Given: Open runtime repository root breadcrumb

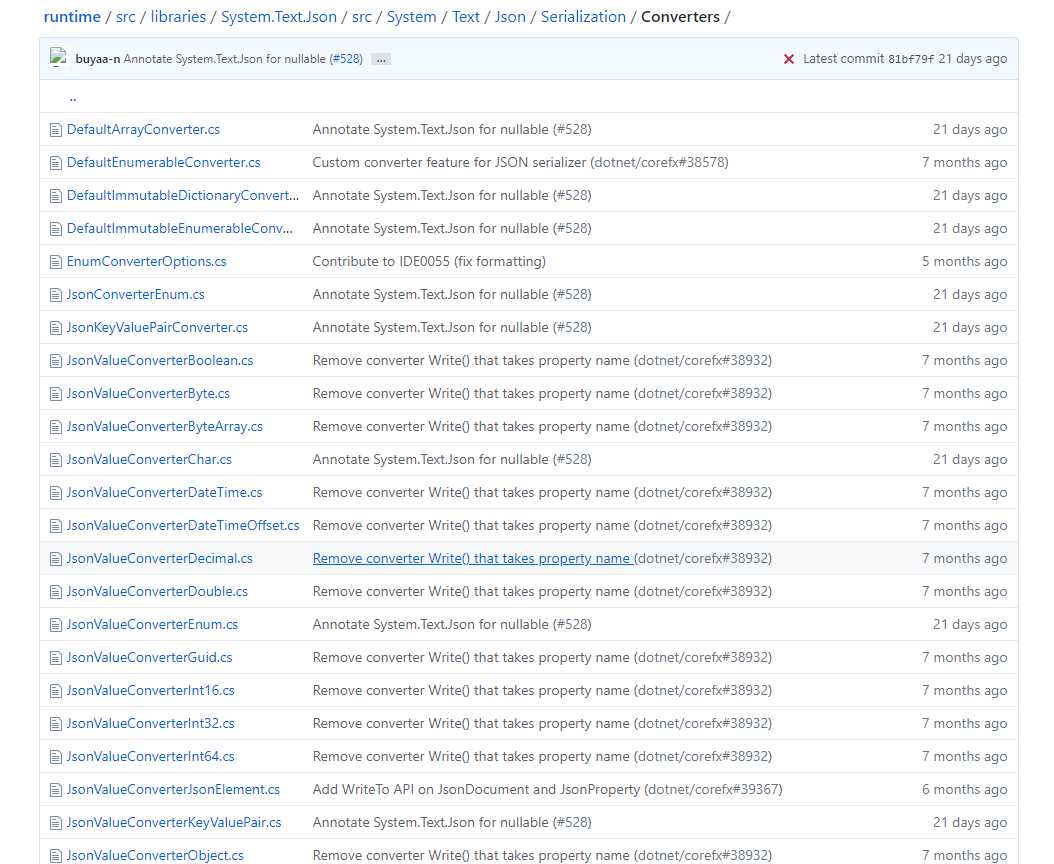Looking at the screenshot, I should click(x=72, y=17).
